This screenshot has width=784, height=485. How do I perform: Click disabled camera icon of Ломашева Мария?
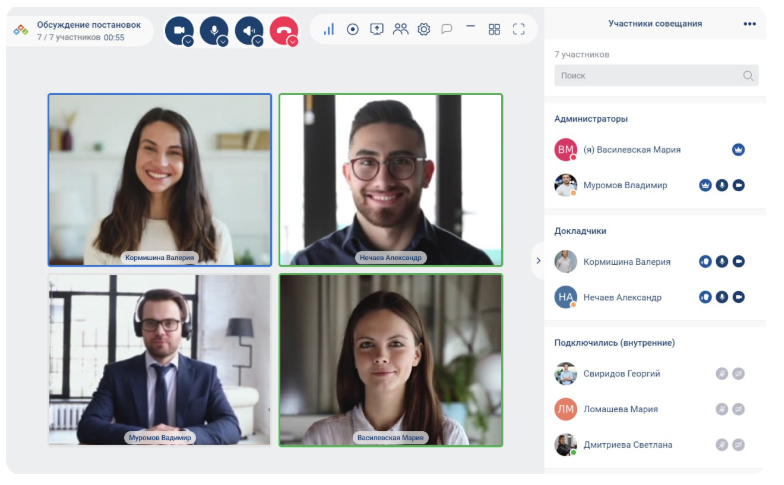click(738, 410)
